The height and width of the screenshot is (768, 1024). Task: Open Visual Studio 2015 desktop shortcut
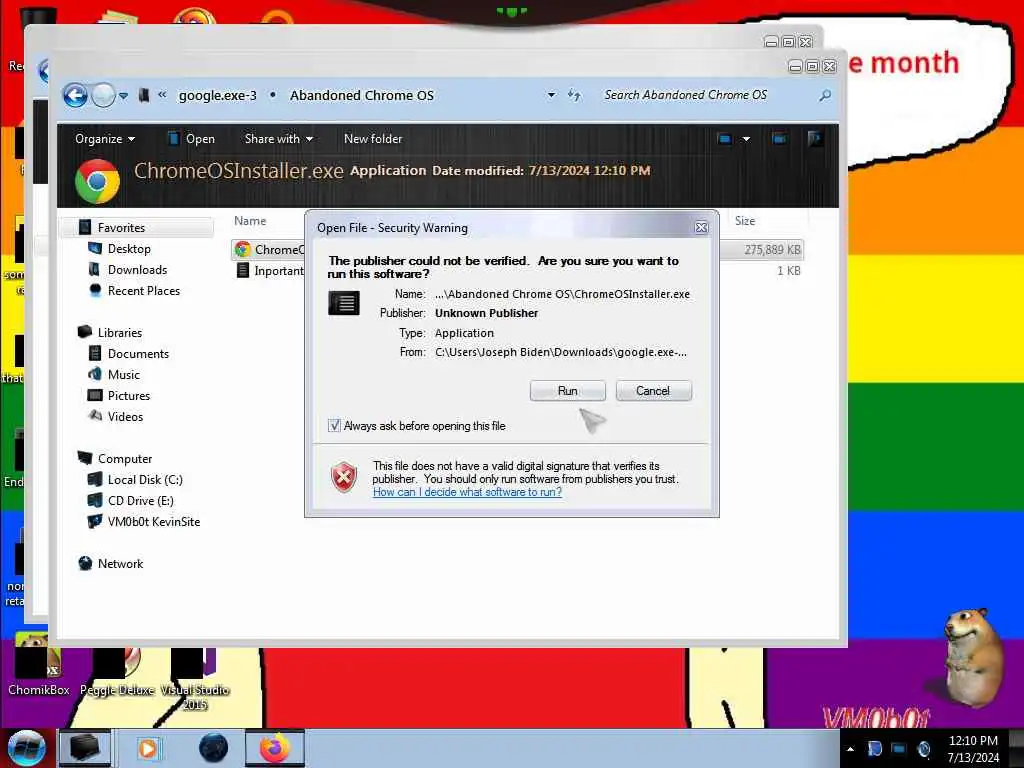[195, 679]
